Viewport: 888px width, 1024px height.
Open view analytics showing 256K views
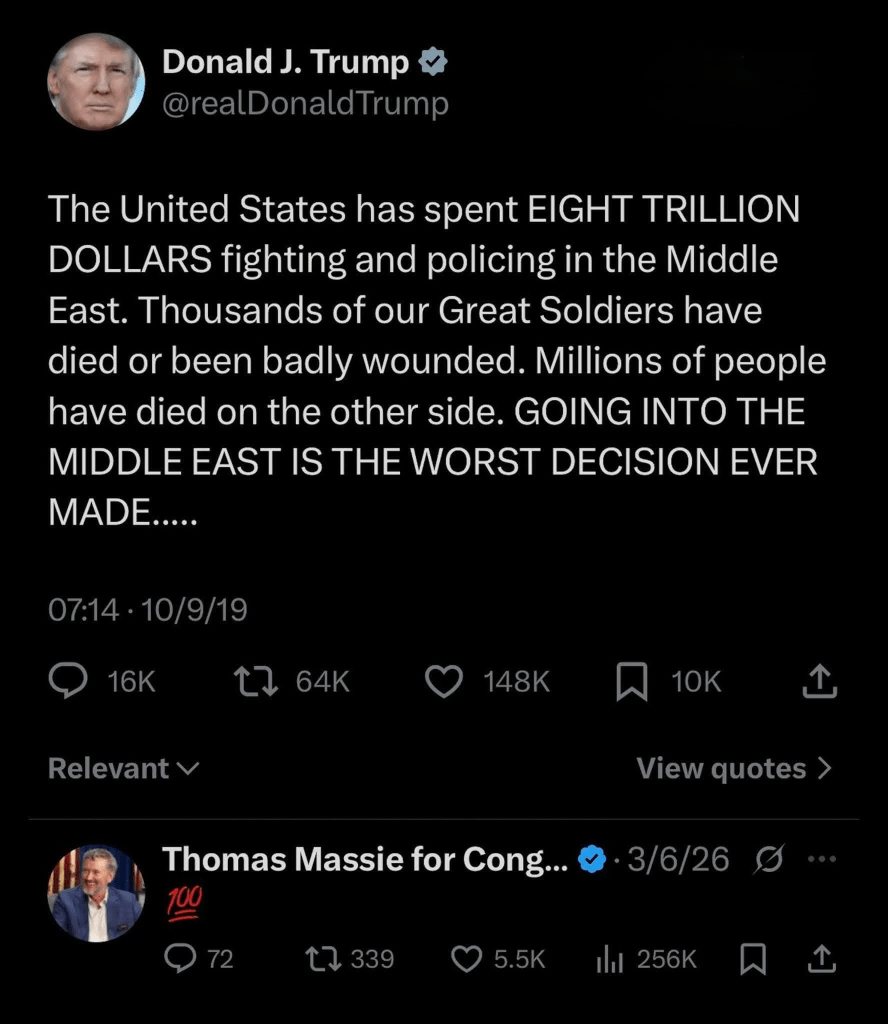coord(610,959)
